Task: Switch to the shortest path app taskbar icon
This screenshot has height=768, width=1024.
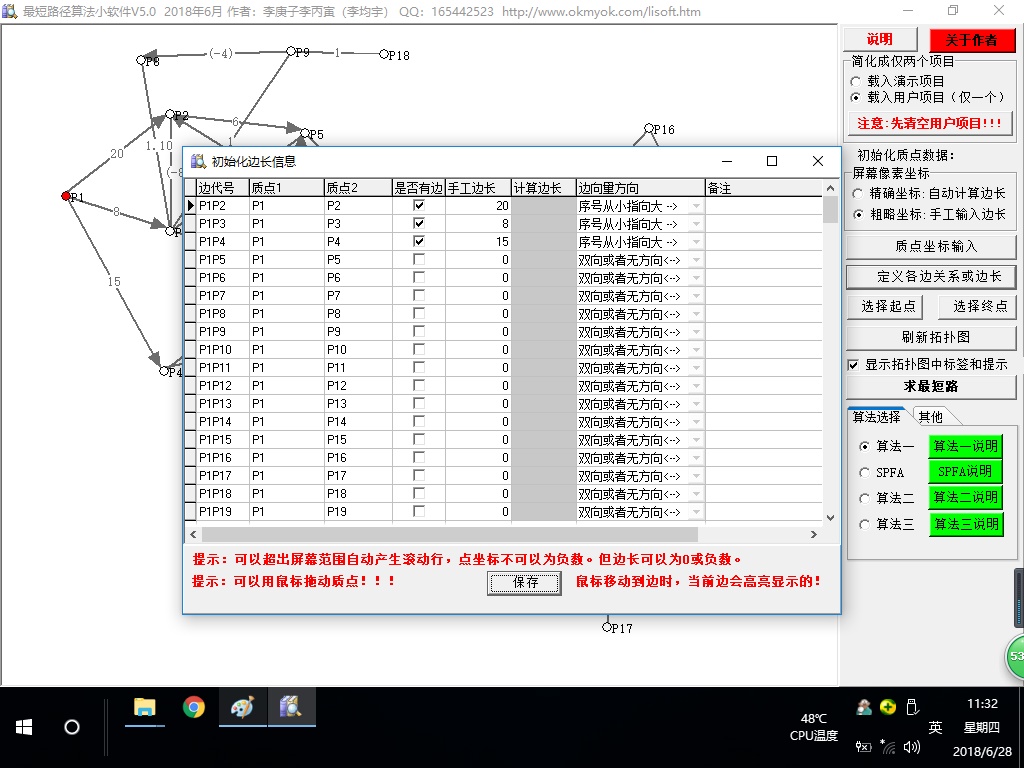Action: [291, 707]
